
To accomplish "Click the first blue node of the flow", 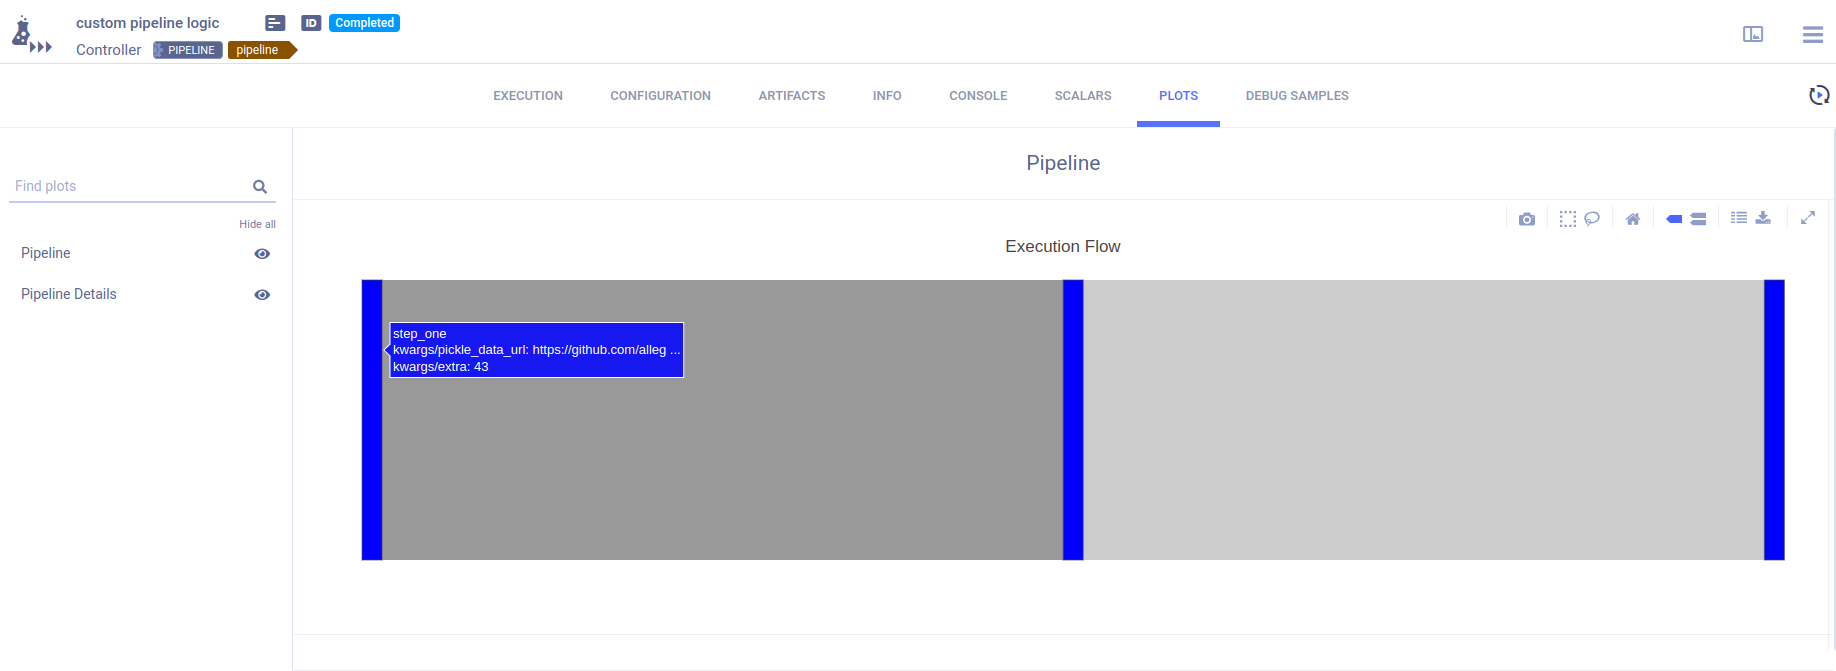I will (372, 420).
